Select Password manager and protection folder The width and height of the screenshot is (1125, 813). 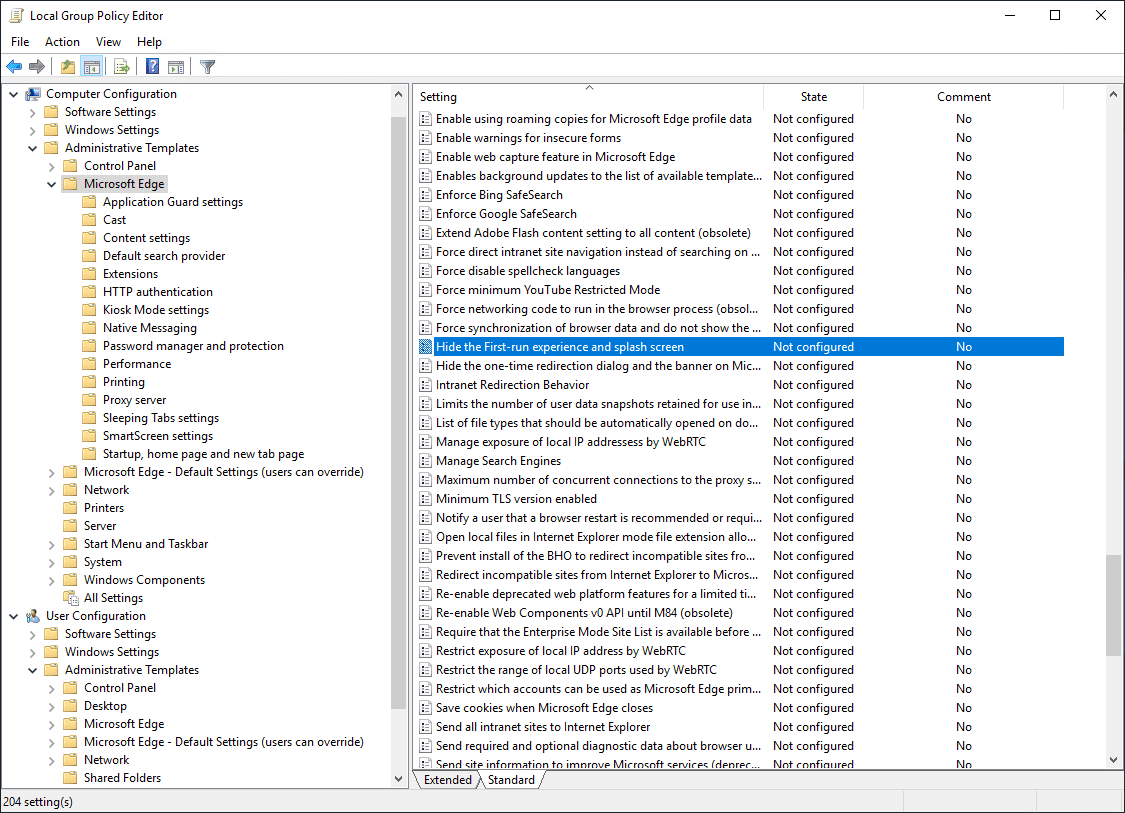pyautogui.click(x=193, y=346)
